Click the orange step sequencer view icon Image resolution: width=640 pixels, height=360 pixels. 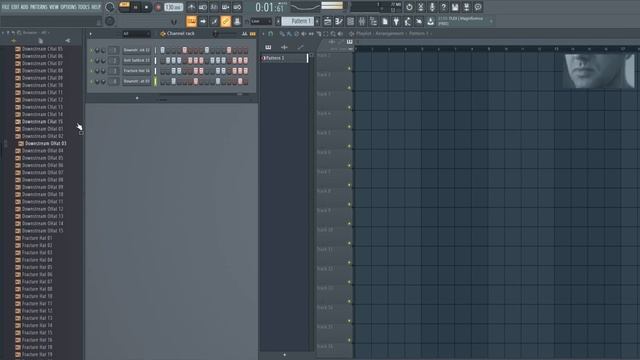pos(253,34)
